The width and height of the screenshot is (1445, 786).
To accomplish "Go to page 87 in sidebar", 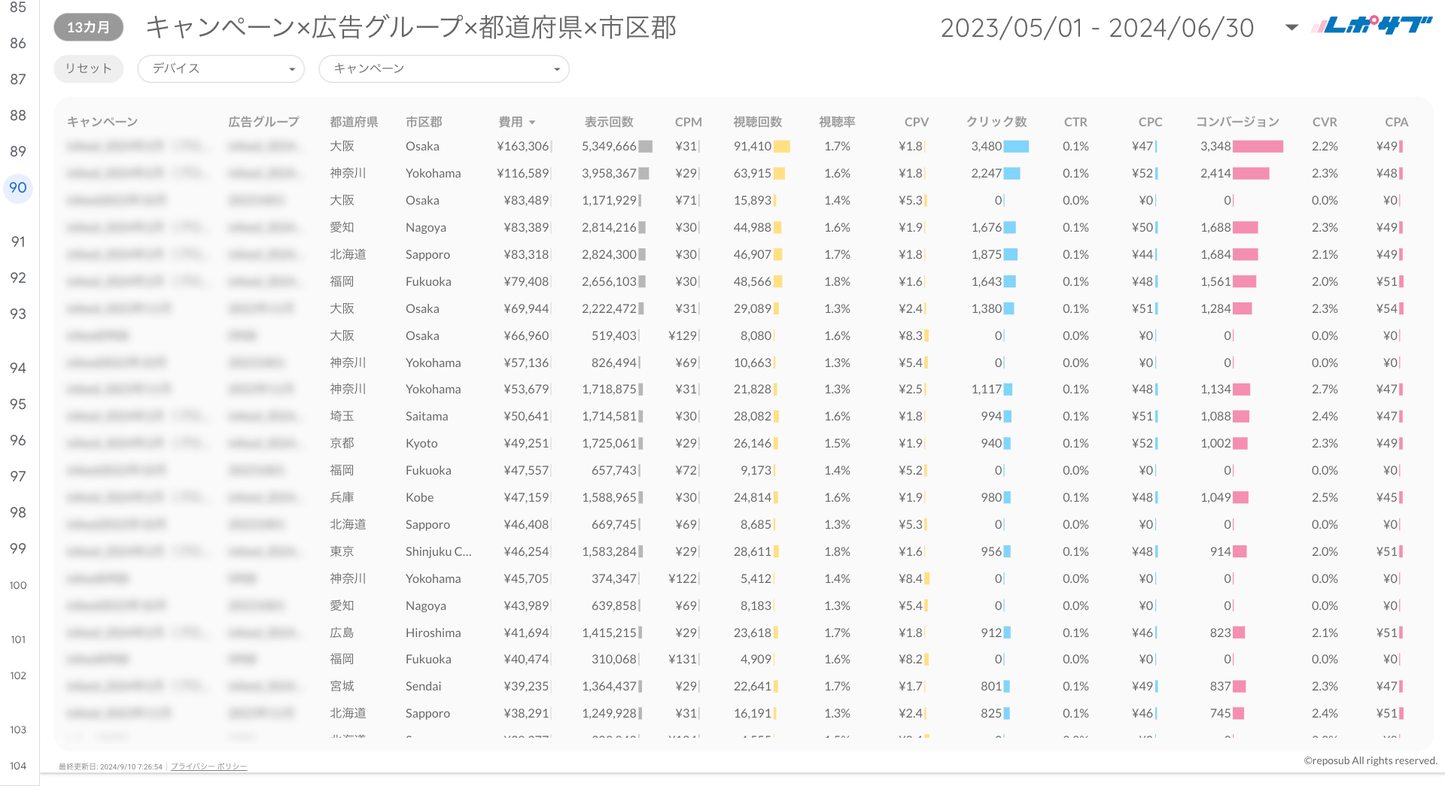I will 18,79.
